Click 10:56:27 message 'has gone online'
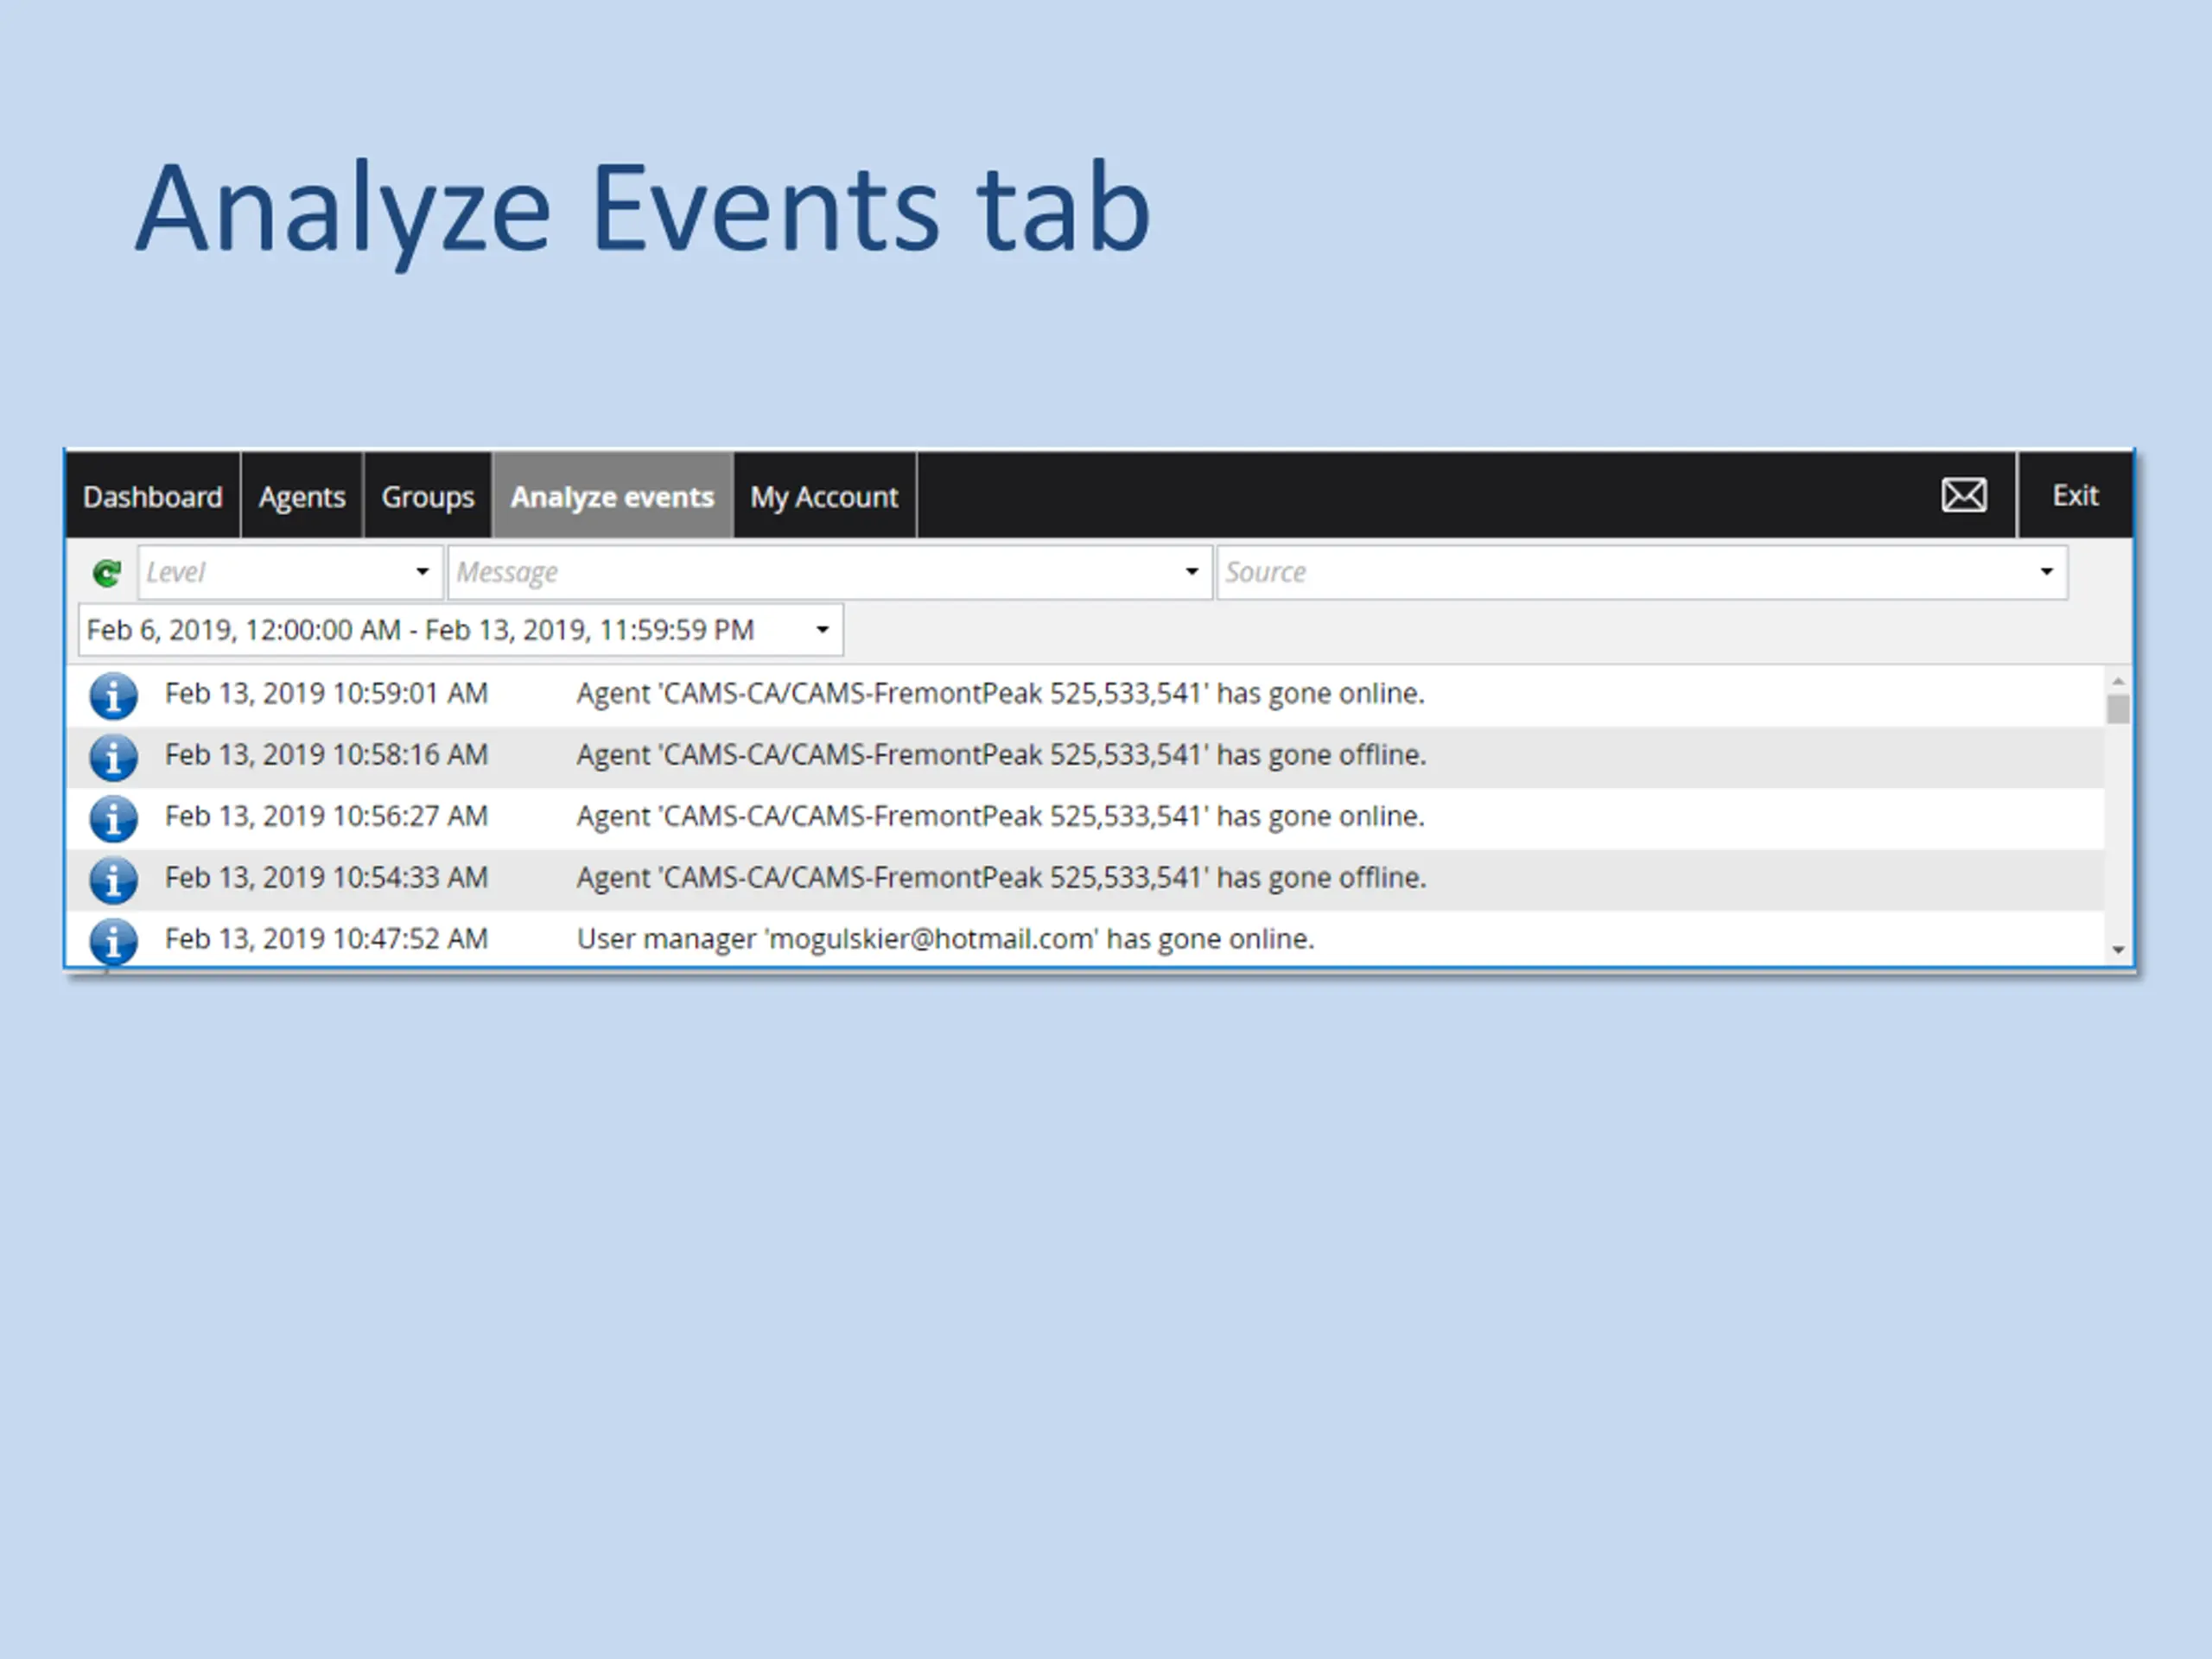 click(x=1000, y=817)
